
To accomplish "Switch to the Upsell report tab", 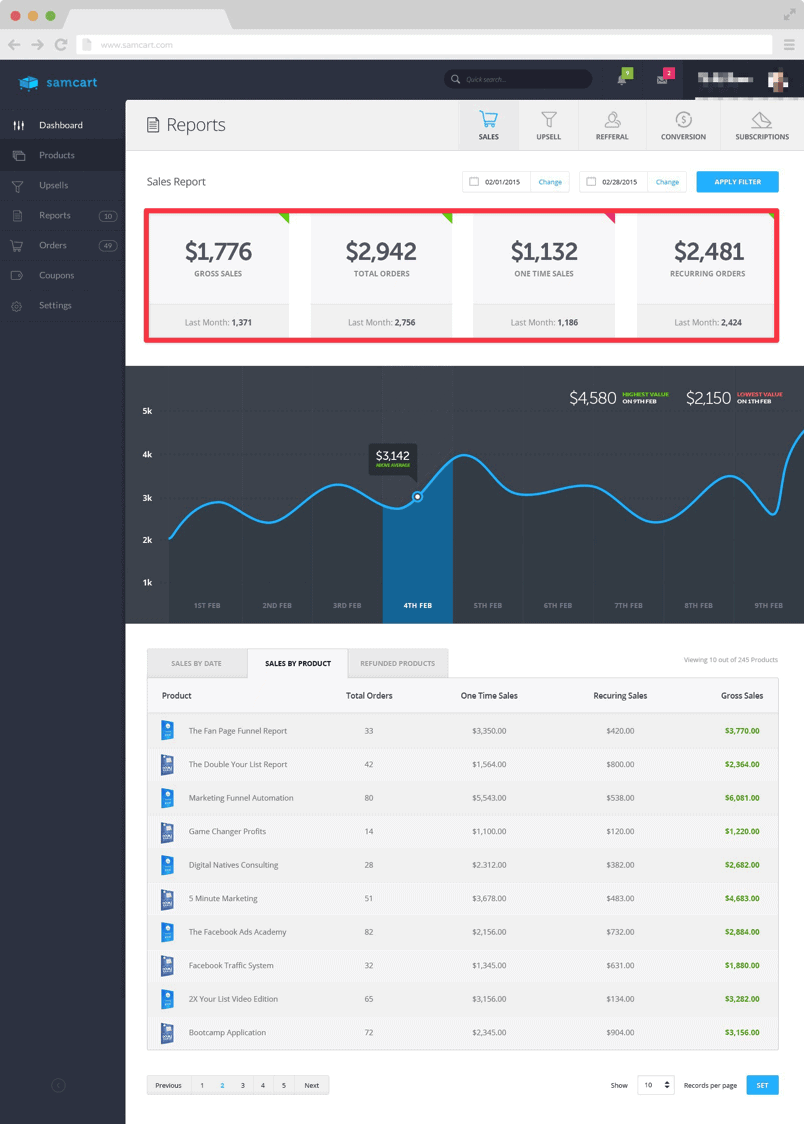I will click(x=549, y=125).
